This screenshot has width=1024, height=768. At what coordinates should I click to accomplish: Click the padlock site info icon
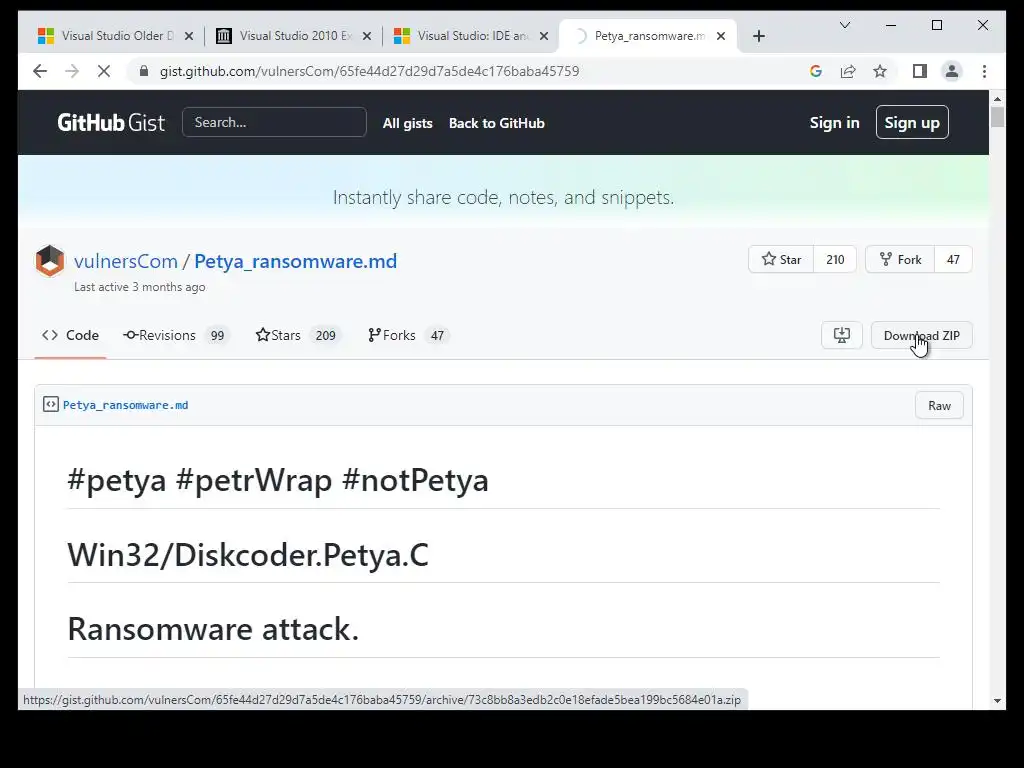pos(144,71)
